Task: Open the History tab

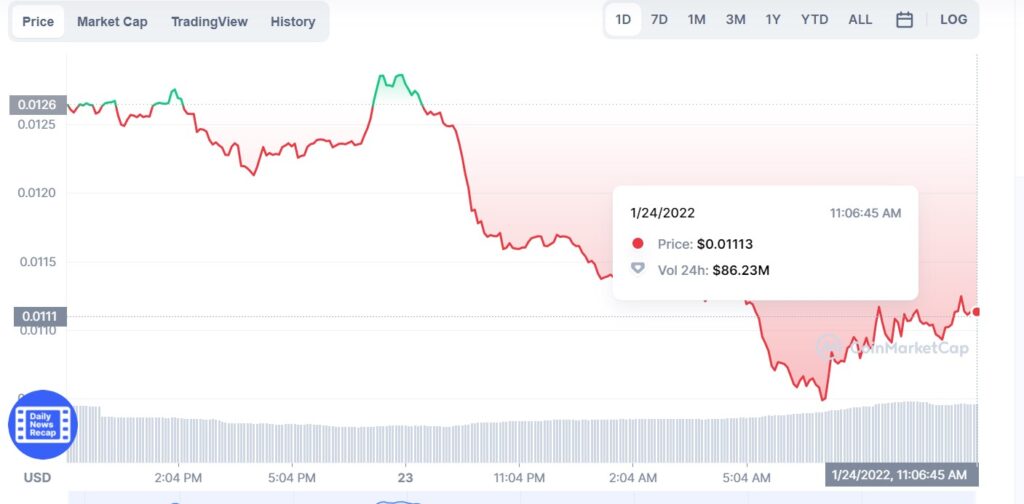Action: pos(293,22)
